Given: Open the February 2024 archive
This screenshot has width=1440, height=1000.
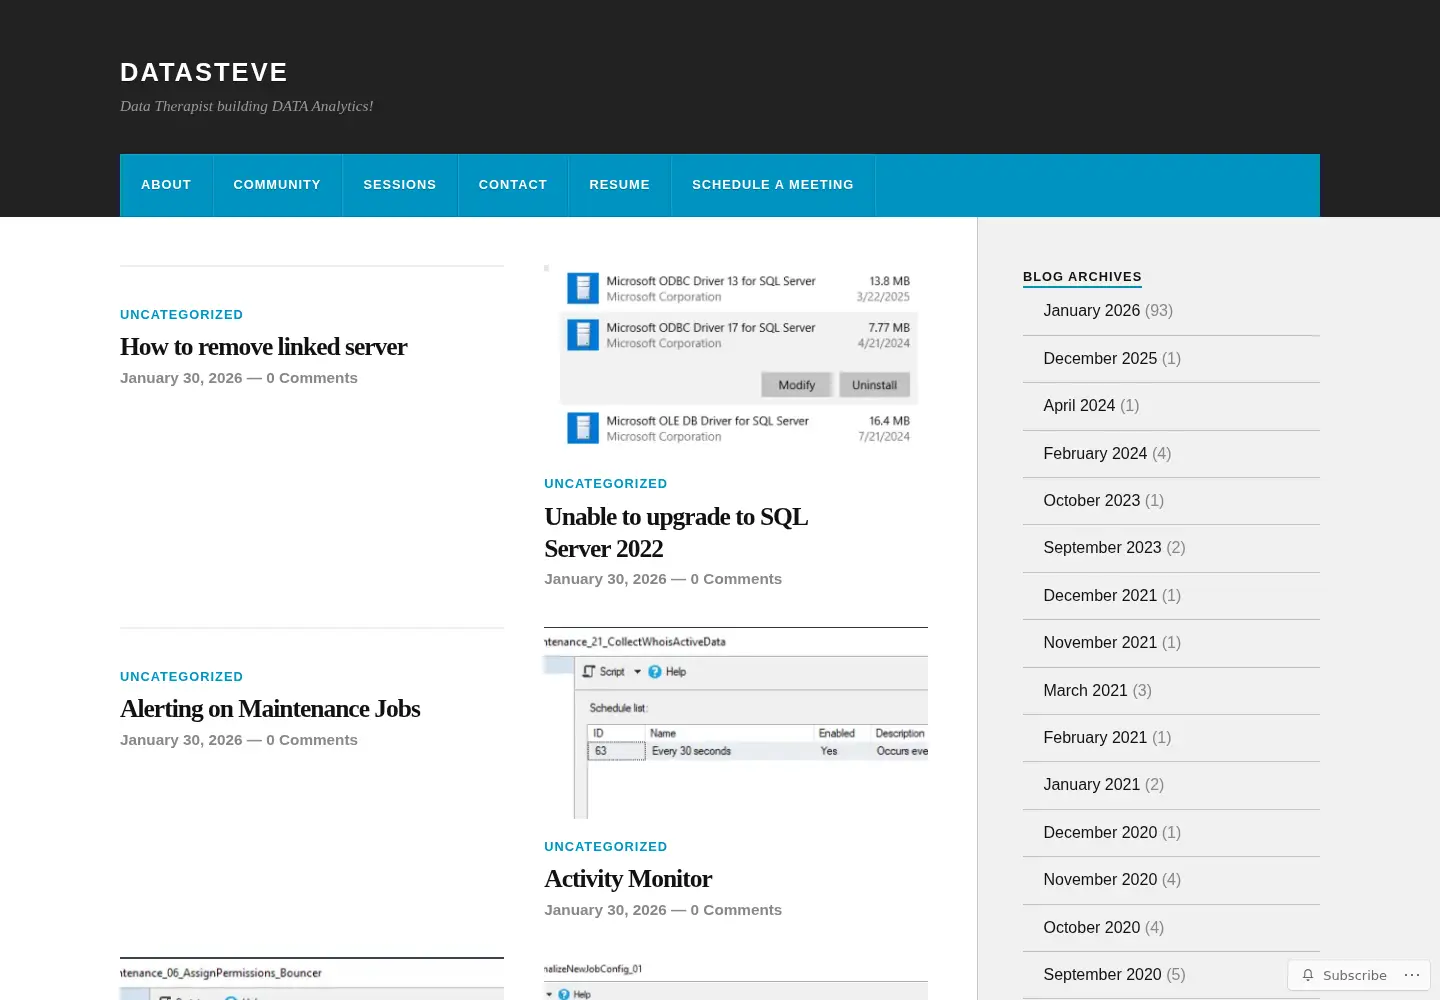Looking at the screenshot, I should [x=1095, y=453].
